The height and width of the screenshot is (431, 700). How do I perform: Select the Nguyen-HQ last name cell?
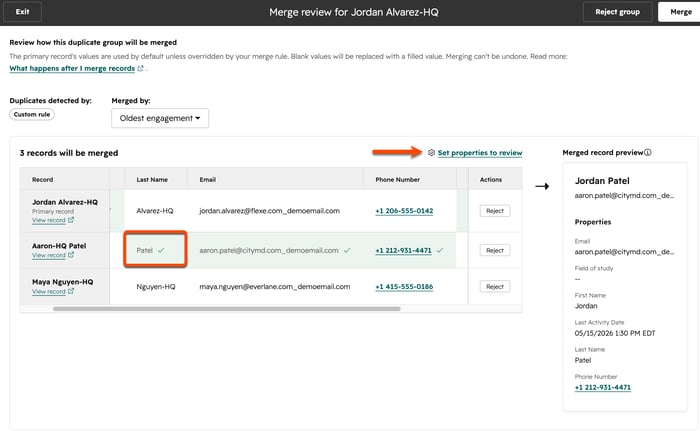[x=156, y=287]
